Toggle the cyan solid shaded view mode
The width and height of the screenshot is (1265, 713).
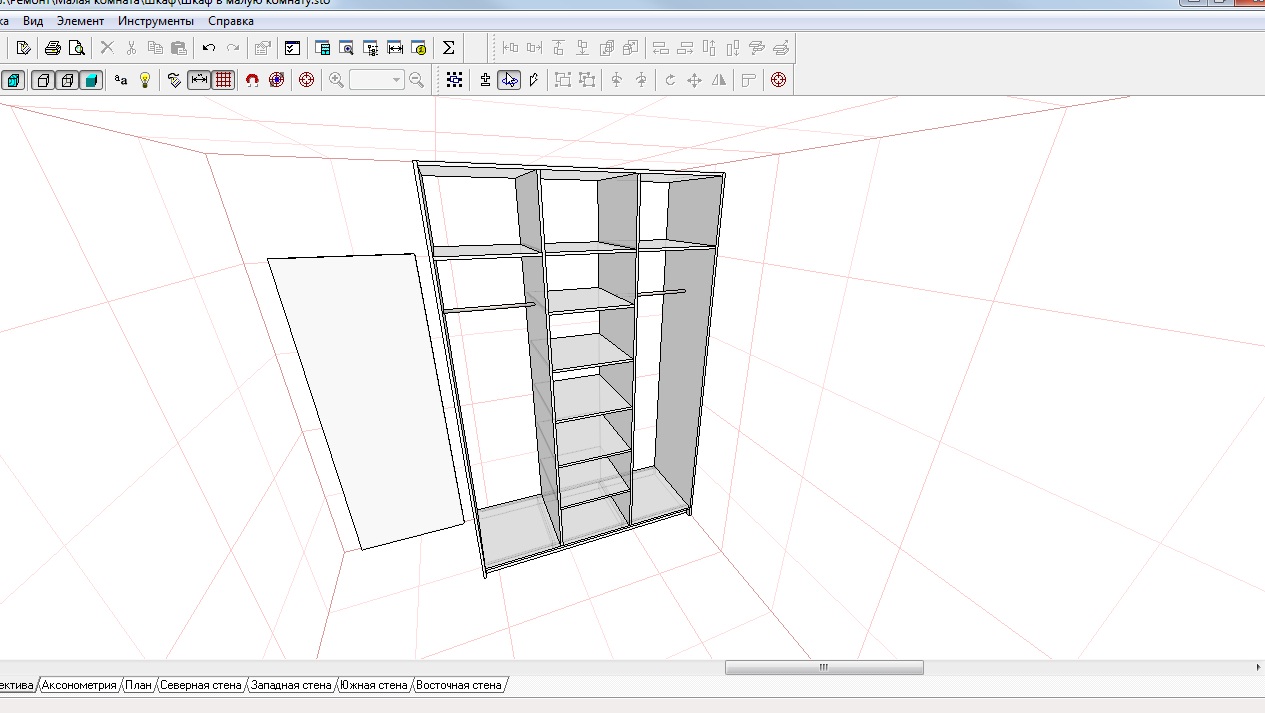click(91, 80)
